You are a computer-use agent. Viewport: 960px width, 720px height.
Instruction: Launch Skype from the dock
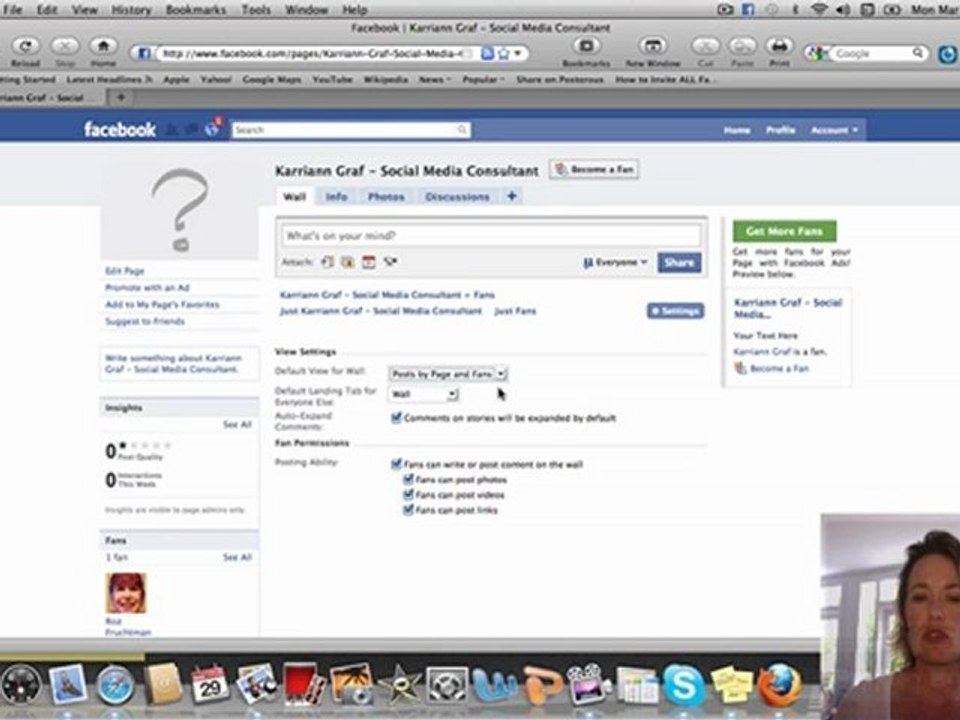point(683,684)
